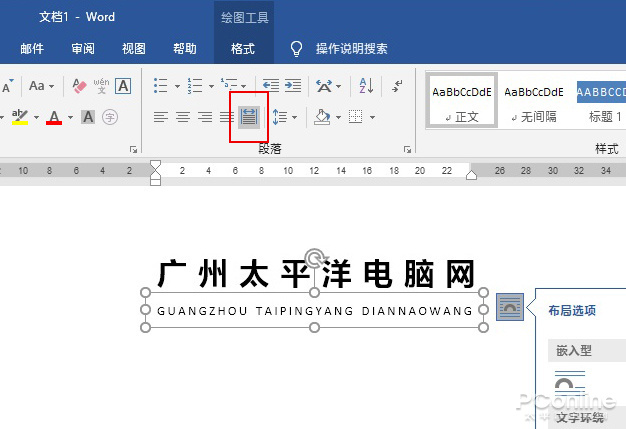The height and width of the screenshot is (429, 626).
Task: Click the enclosed character 字 icon
Action: pyautogui.click(x=110, y=117)
